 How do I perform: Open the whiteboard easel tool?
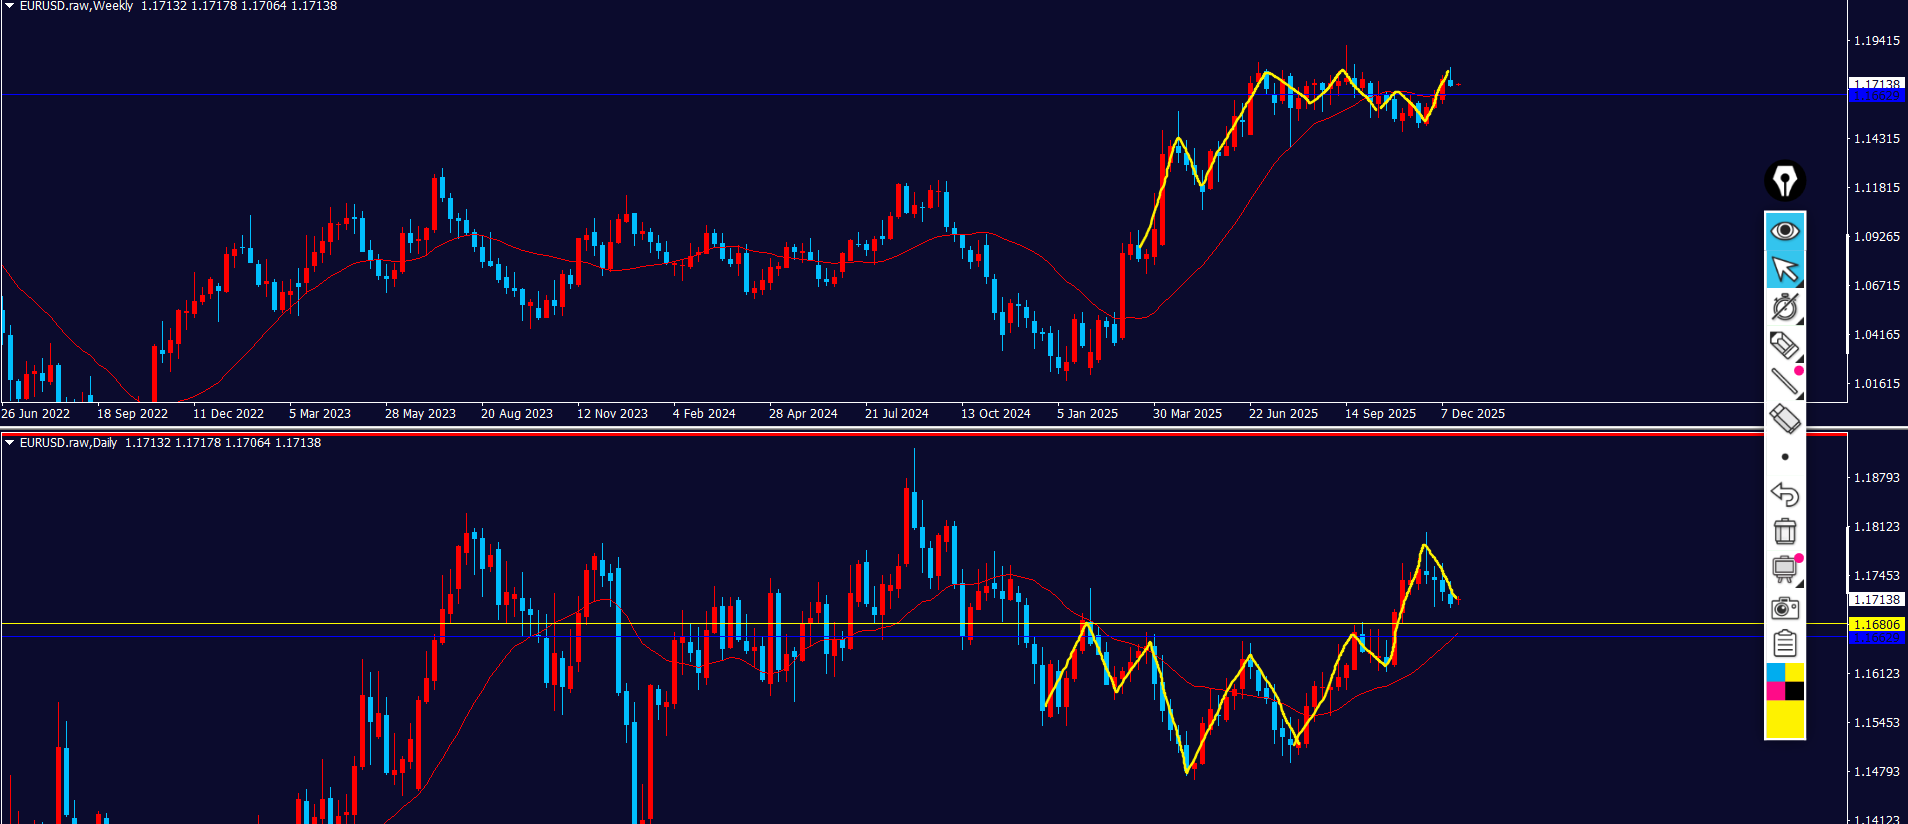[1785, 569]
